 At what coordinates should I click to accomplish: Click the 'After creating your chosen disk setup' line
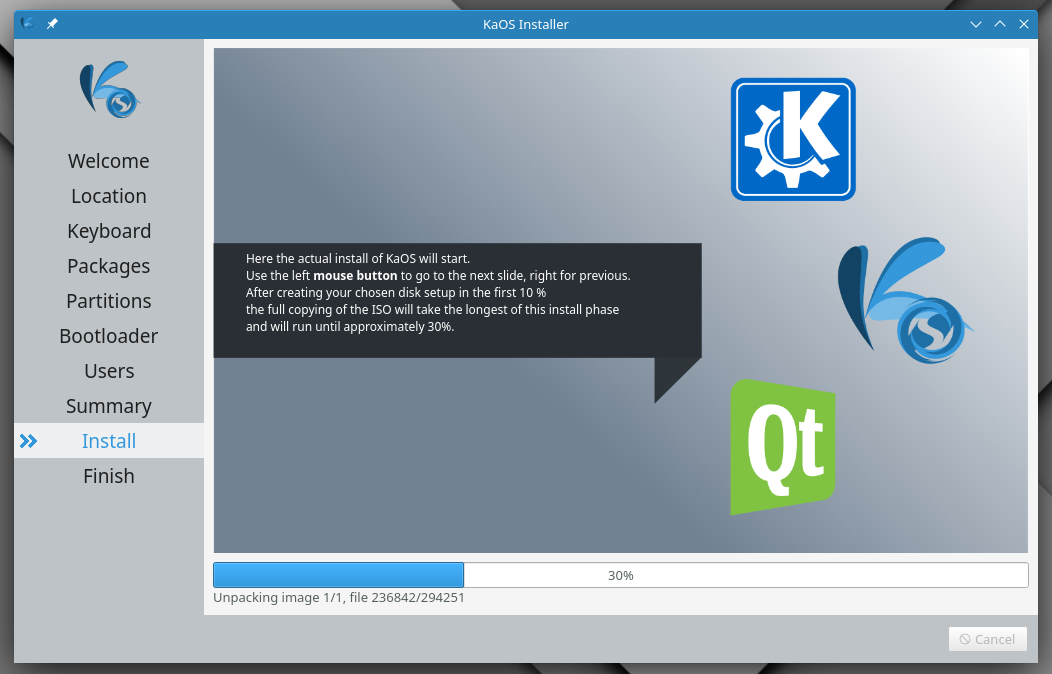396,292
